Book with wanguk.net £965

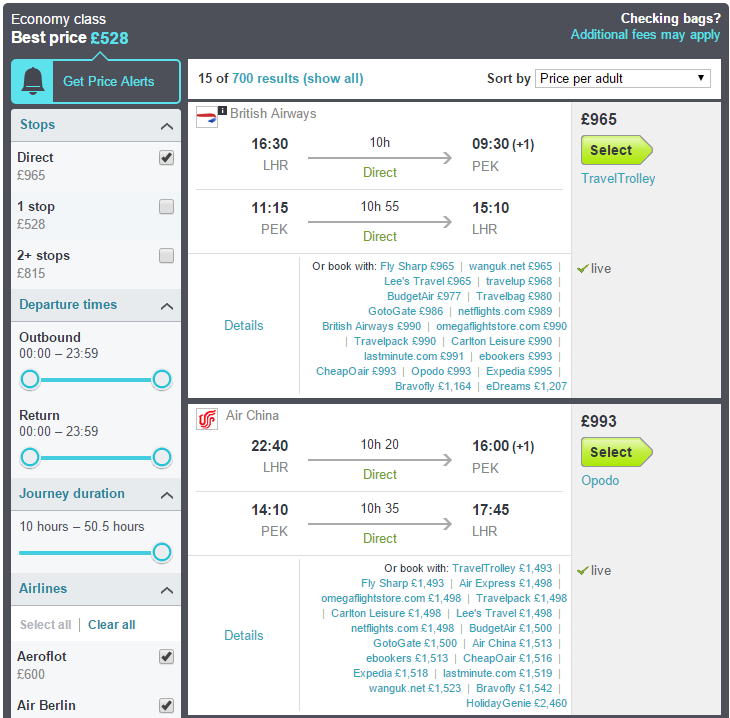coord(510,266)
